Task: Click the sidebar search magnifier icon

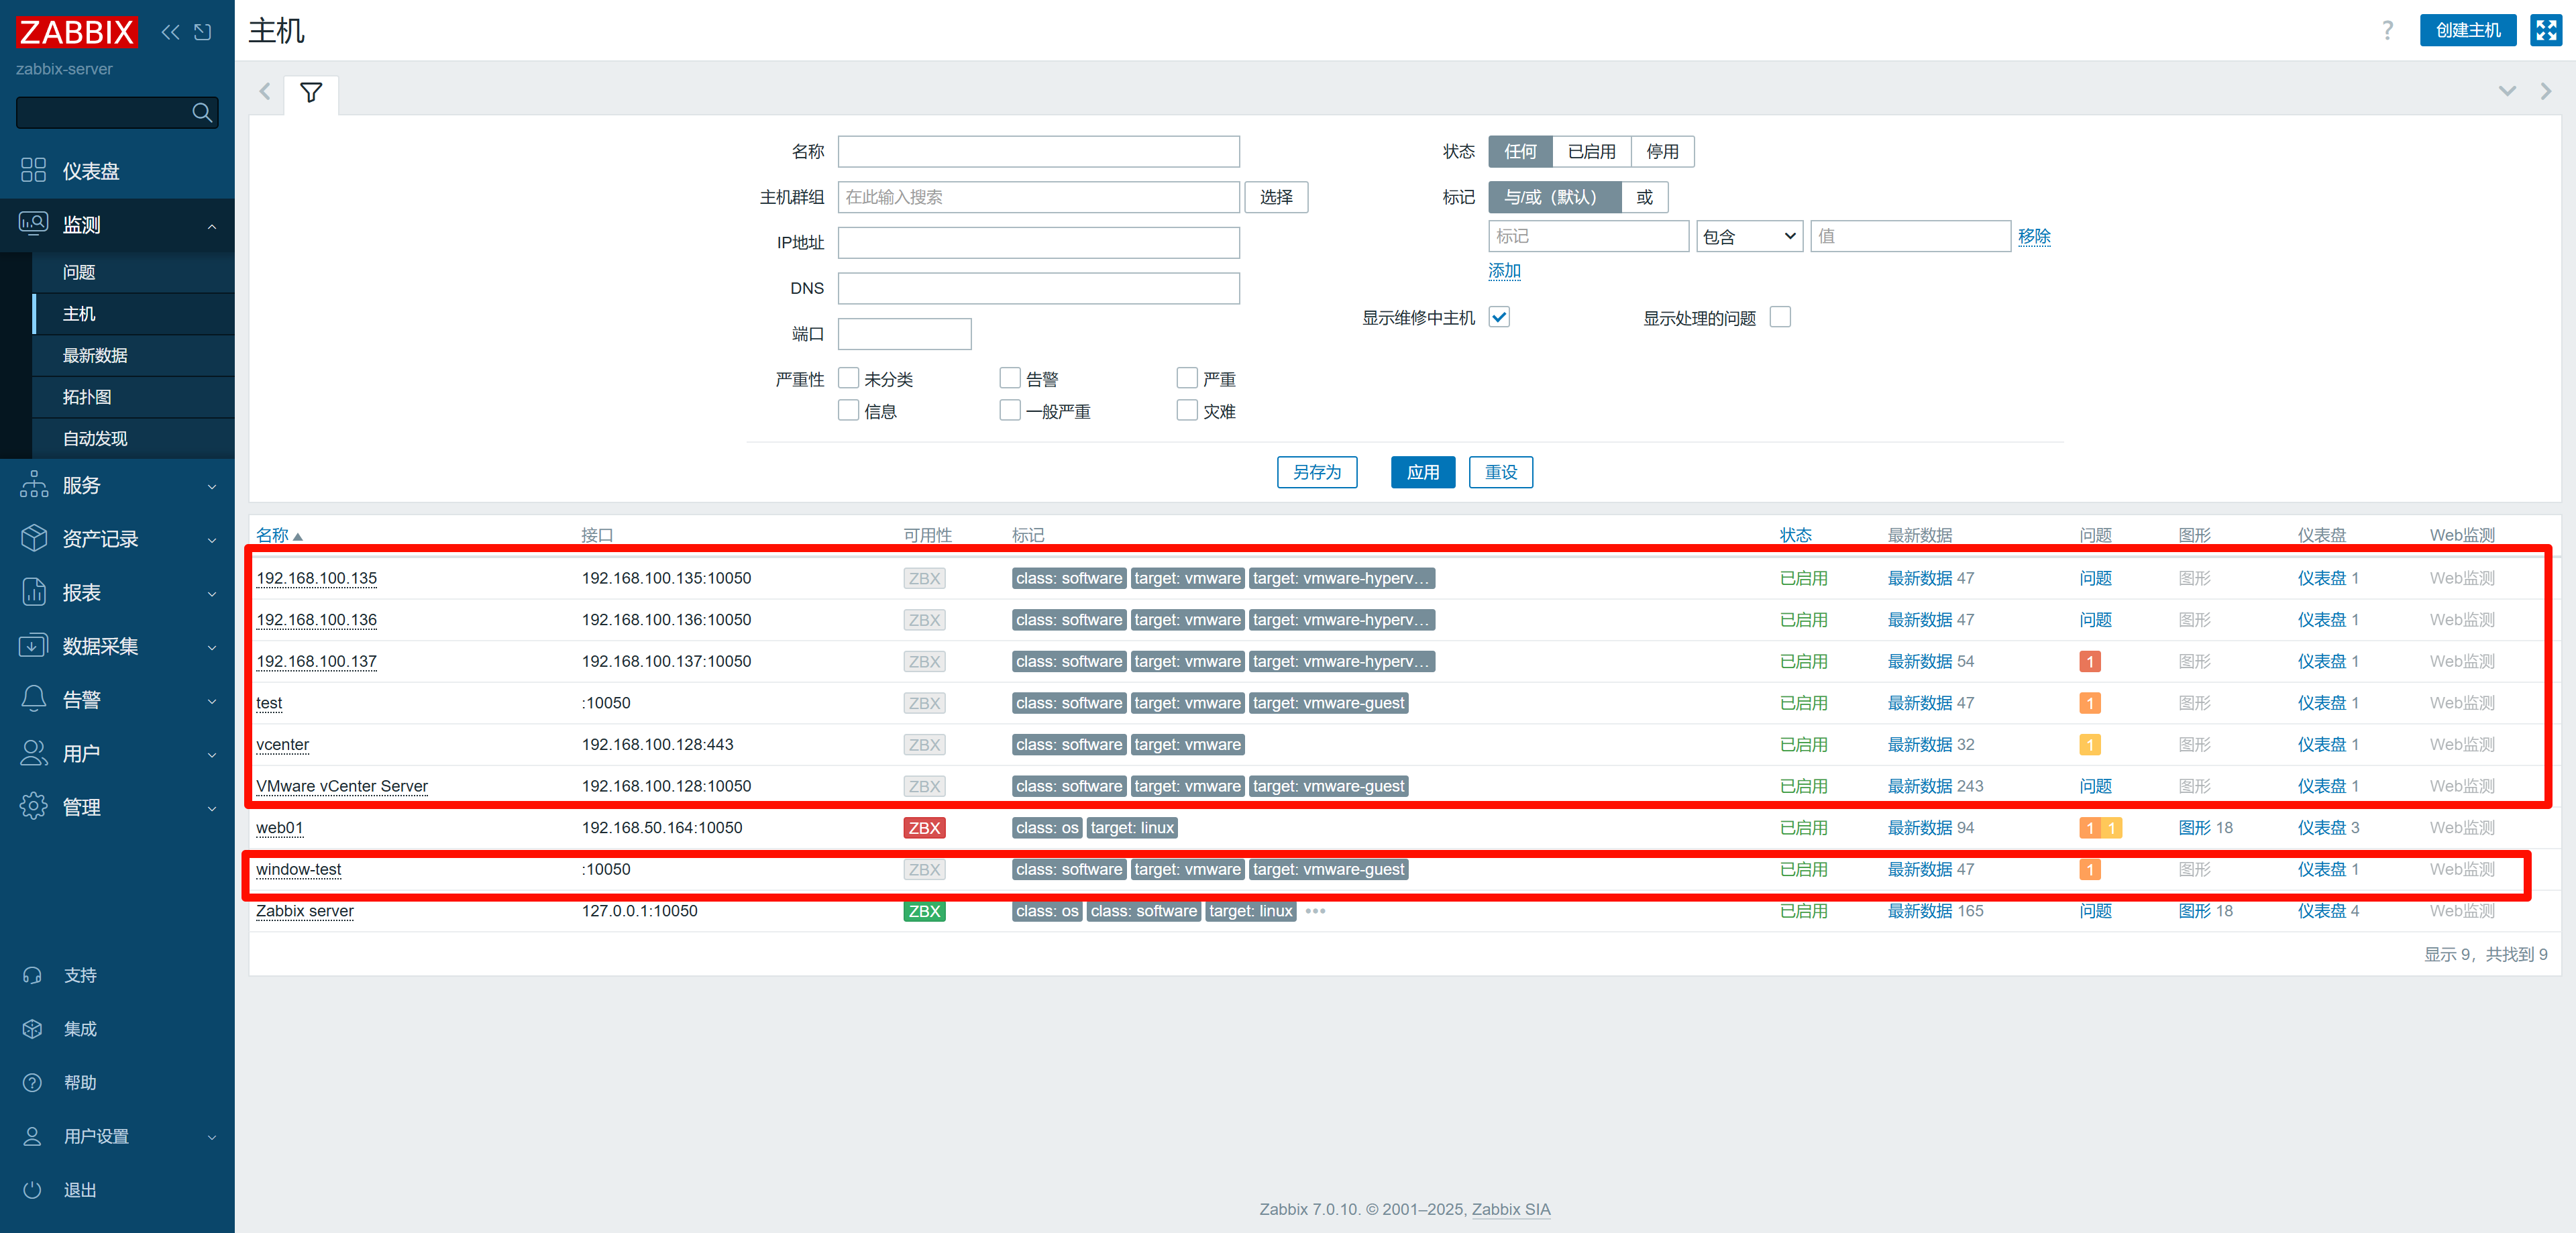Action: tap(202, 113)
